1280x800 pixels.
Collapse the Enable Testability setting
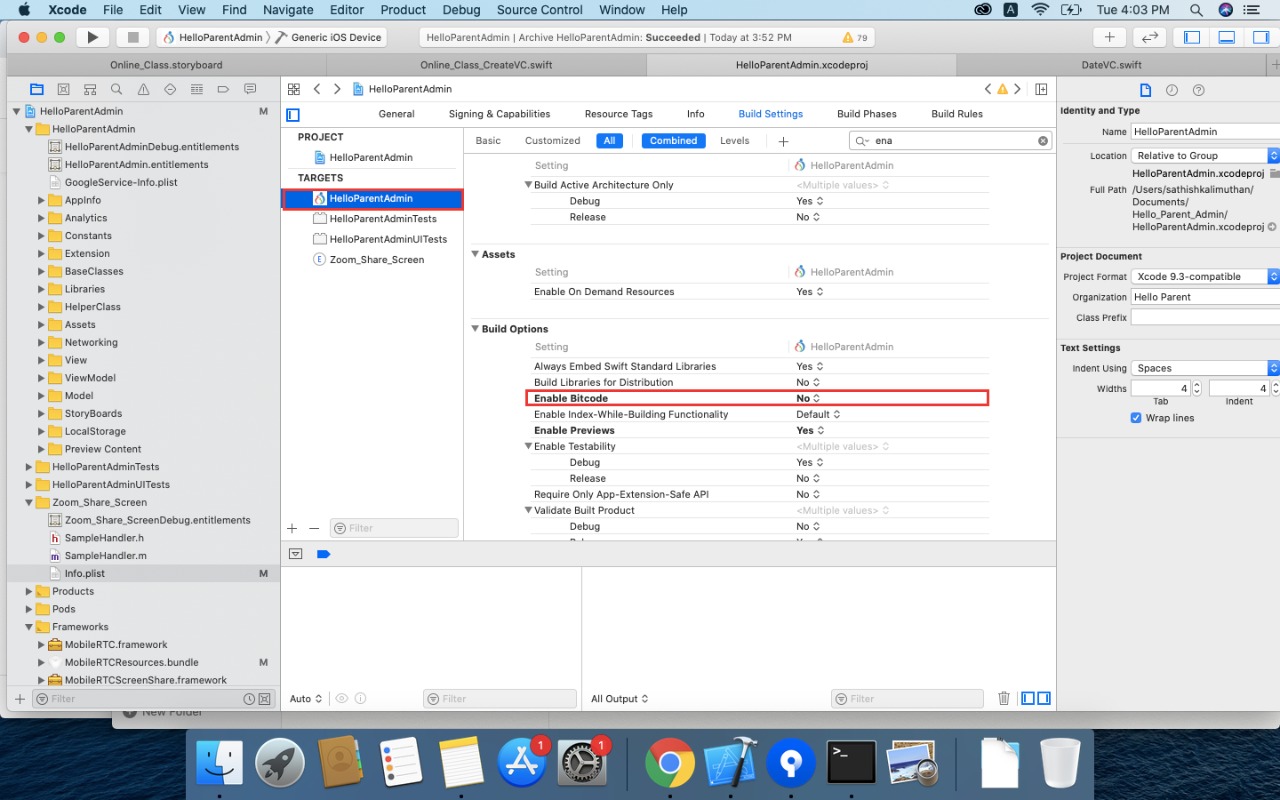[x=528, y=446]
